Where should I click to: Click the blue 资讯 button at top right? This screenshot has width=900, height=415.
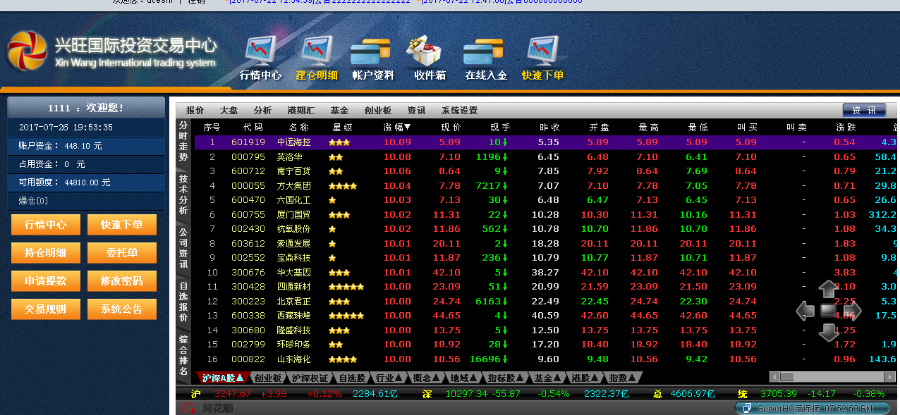pyautogui.click(x=864, y=110)
